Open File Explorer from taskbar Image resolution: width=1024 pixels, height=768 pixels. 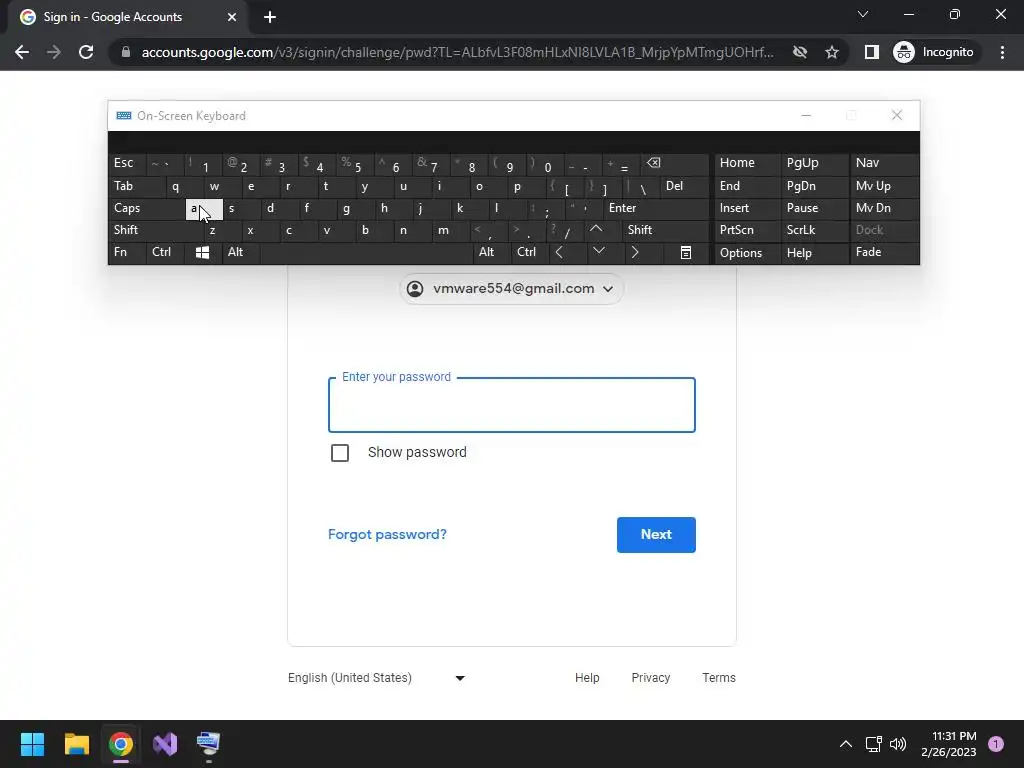pyautogui.click(x=76, y=744)
